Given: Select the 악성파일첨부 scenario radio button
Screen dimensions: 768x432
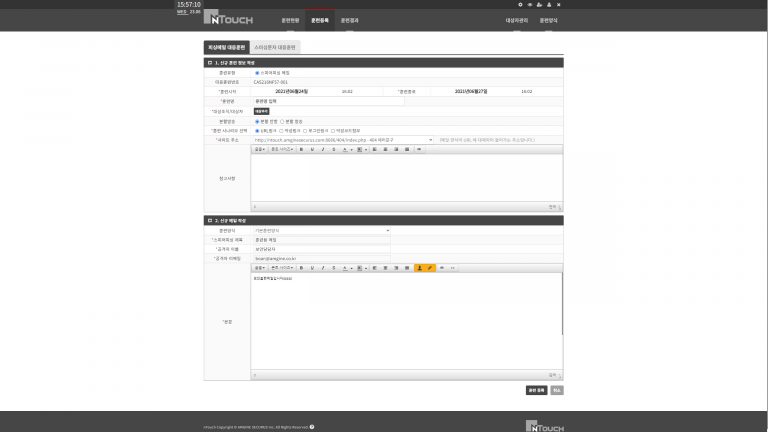Looking at the screenshot, I should (333, 131).
